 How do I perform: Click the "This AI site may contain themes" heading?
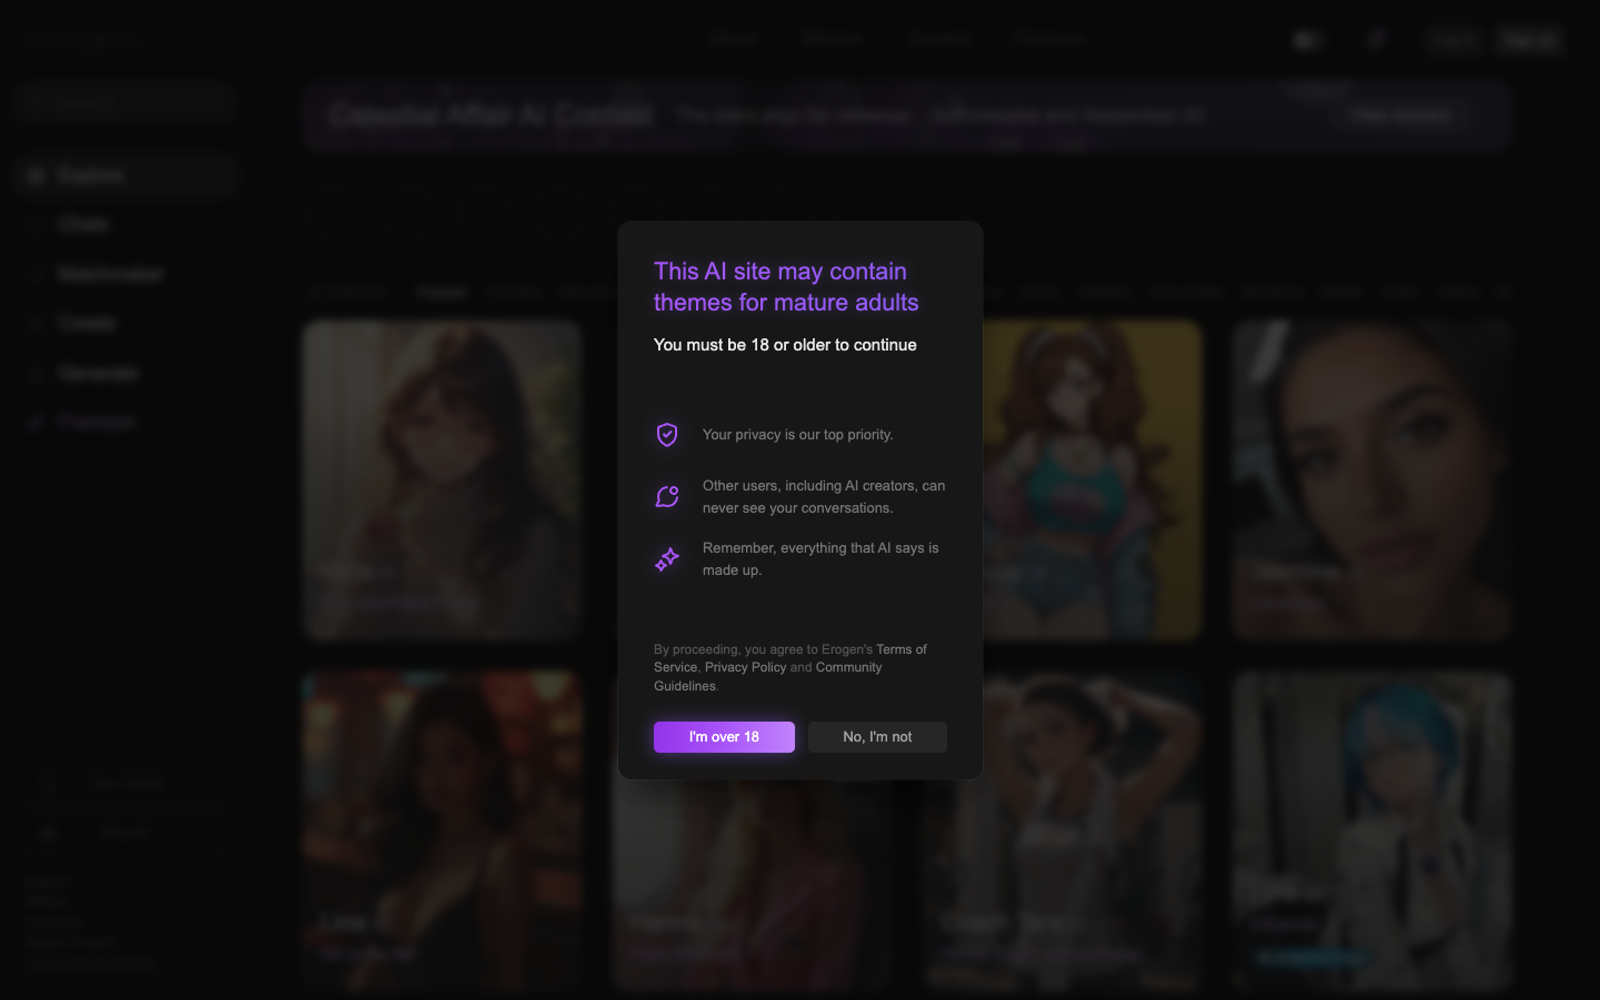click(x=786, y=287)
